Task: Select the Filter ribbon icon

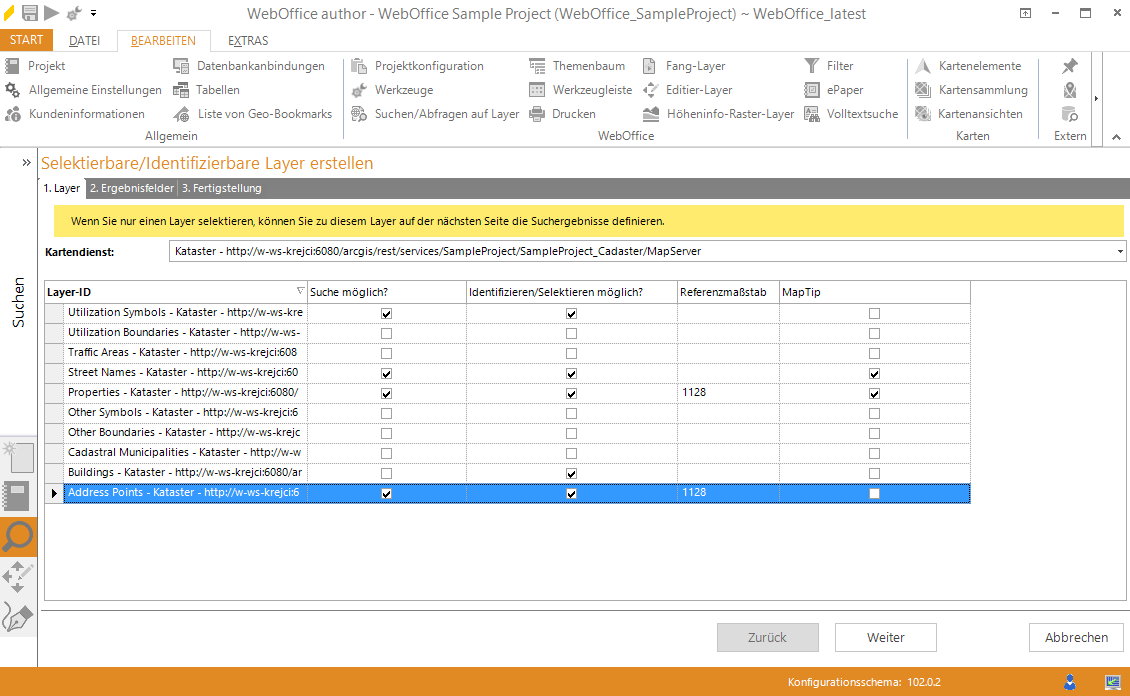Action: point(811,66)
